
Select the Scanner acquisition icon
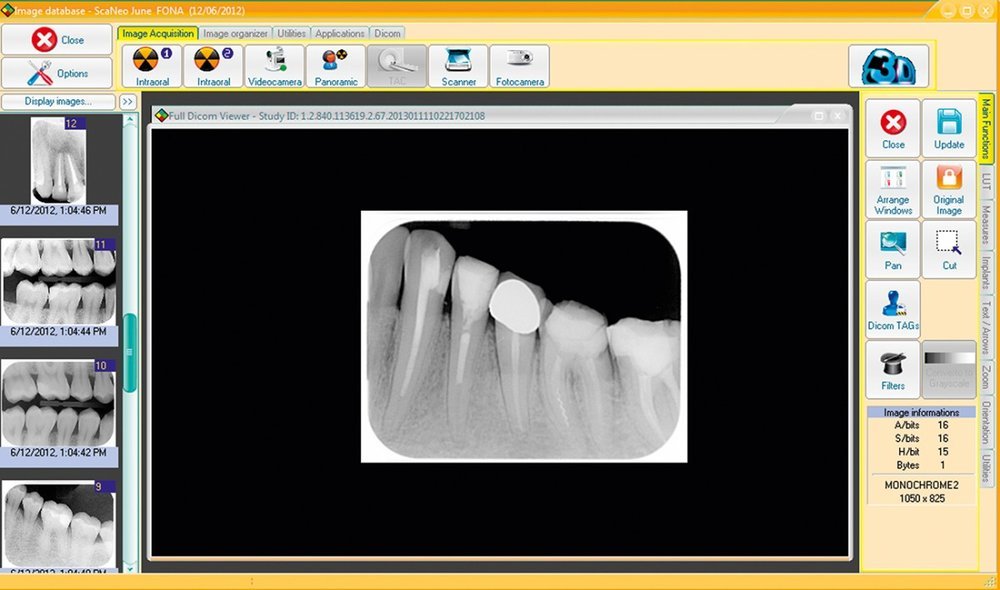pos(458,66)
